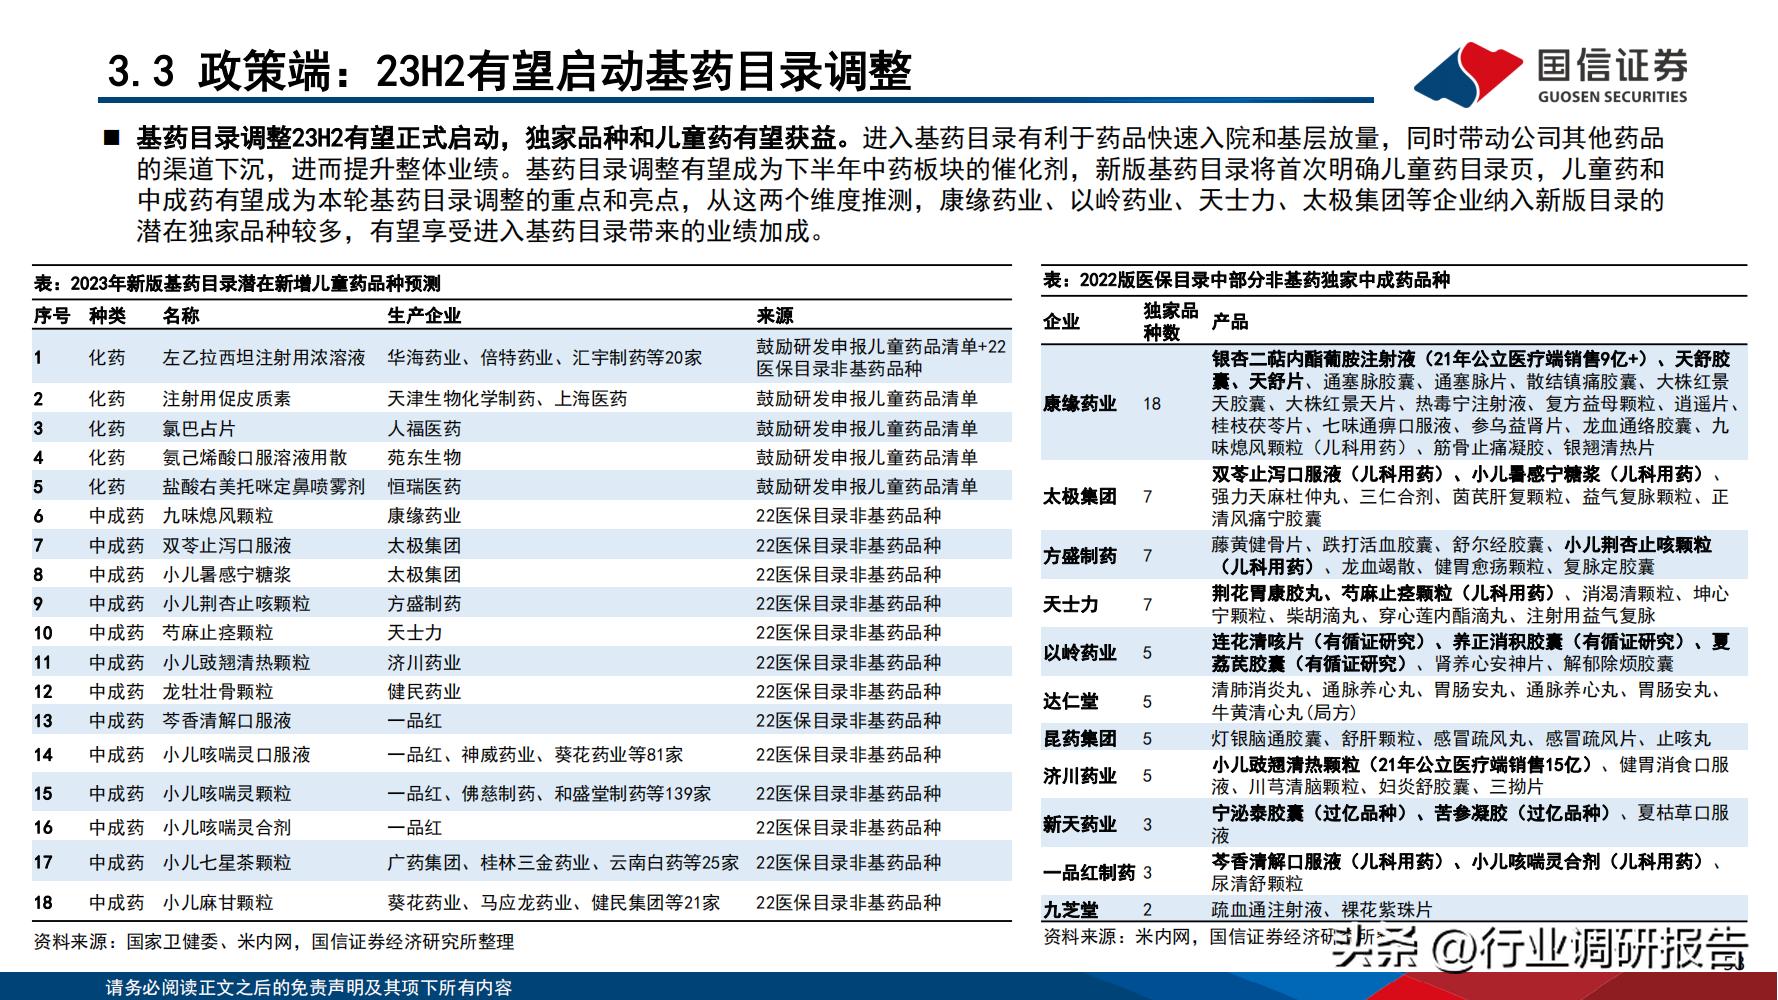Select row 10 芍麻止痉颗粒
1778x1000 pixels.
click(220, 632)
